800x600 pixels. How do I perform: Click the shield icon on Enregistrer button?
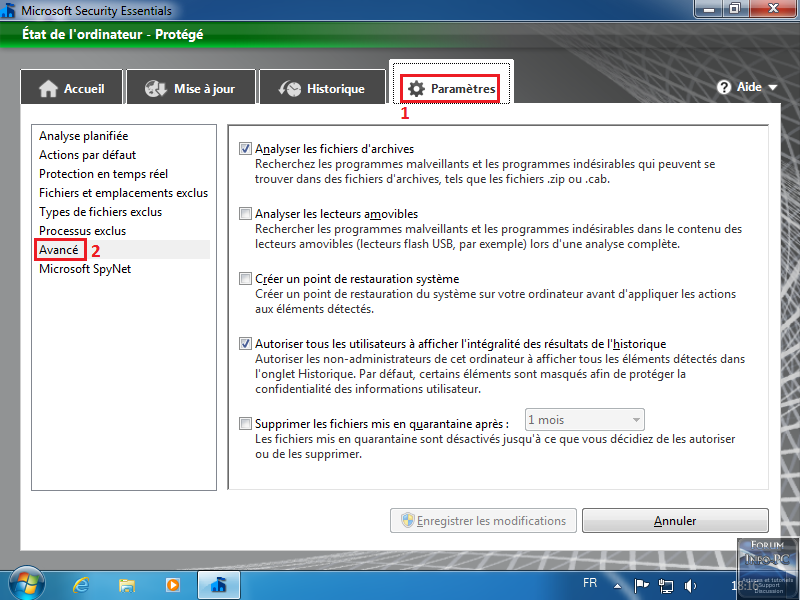coord(407,520)
